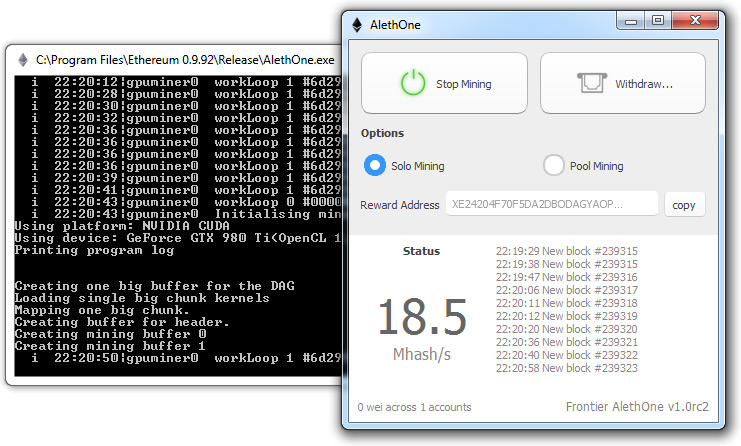Click console line 'Creating buffer for header.'

(x=122, y=322)
